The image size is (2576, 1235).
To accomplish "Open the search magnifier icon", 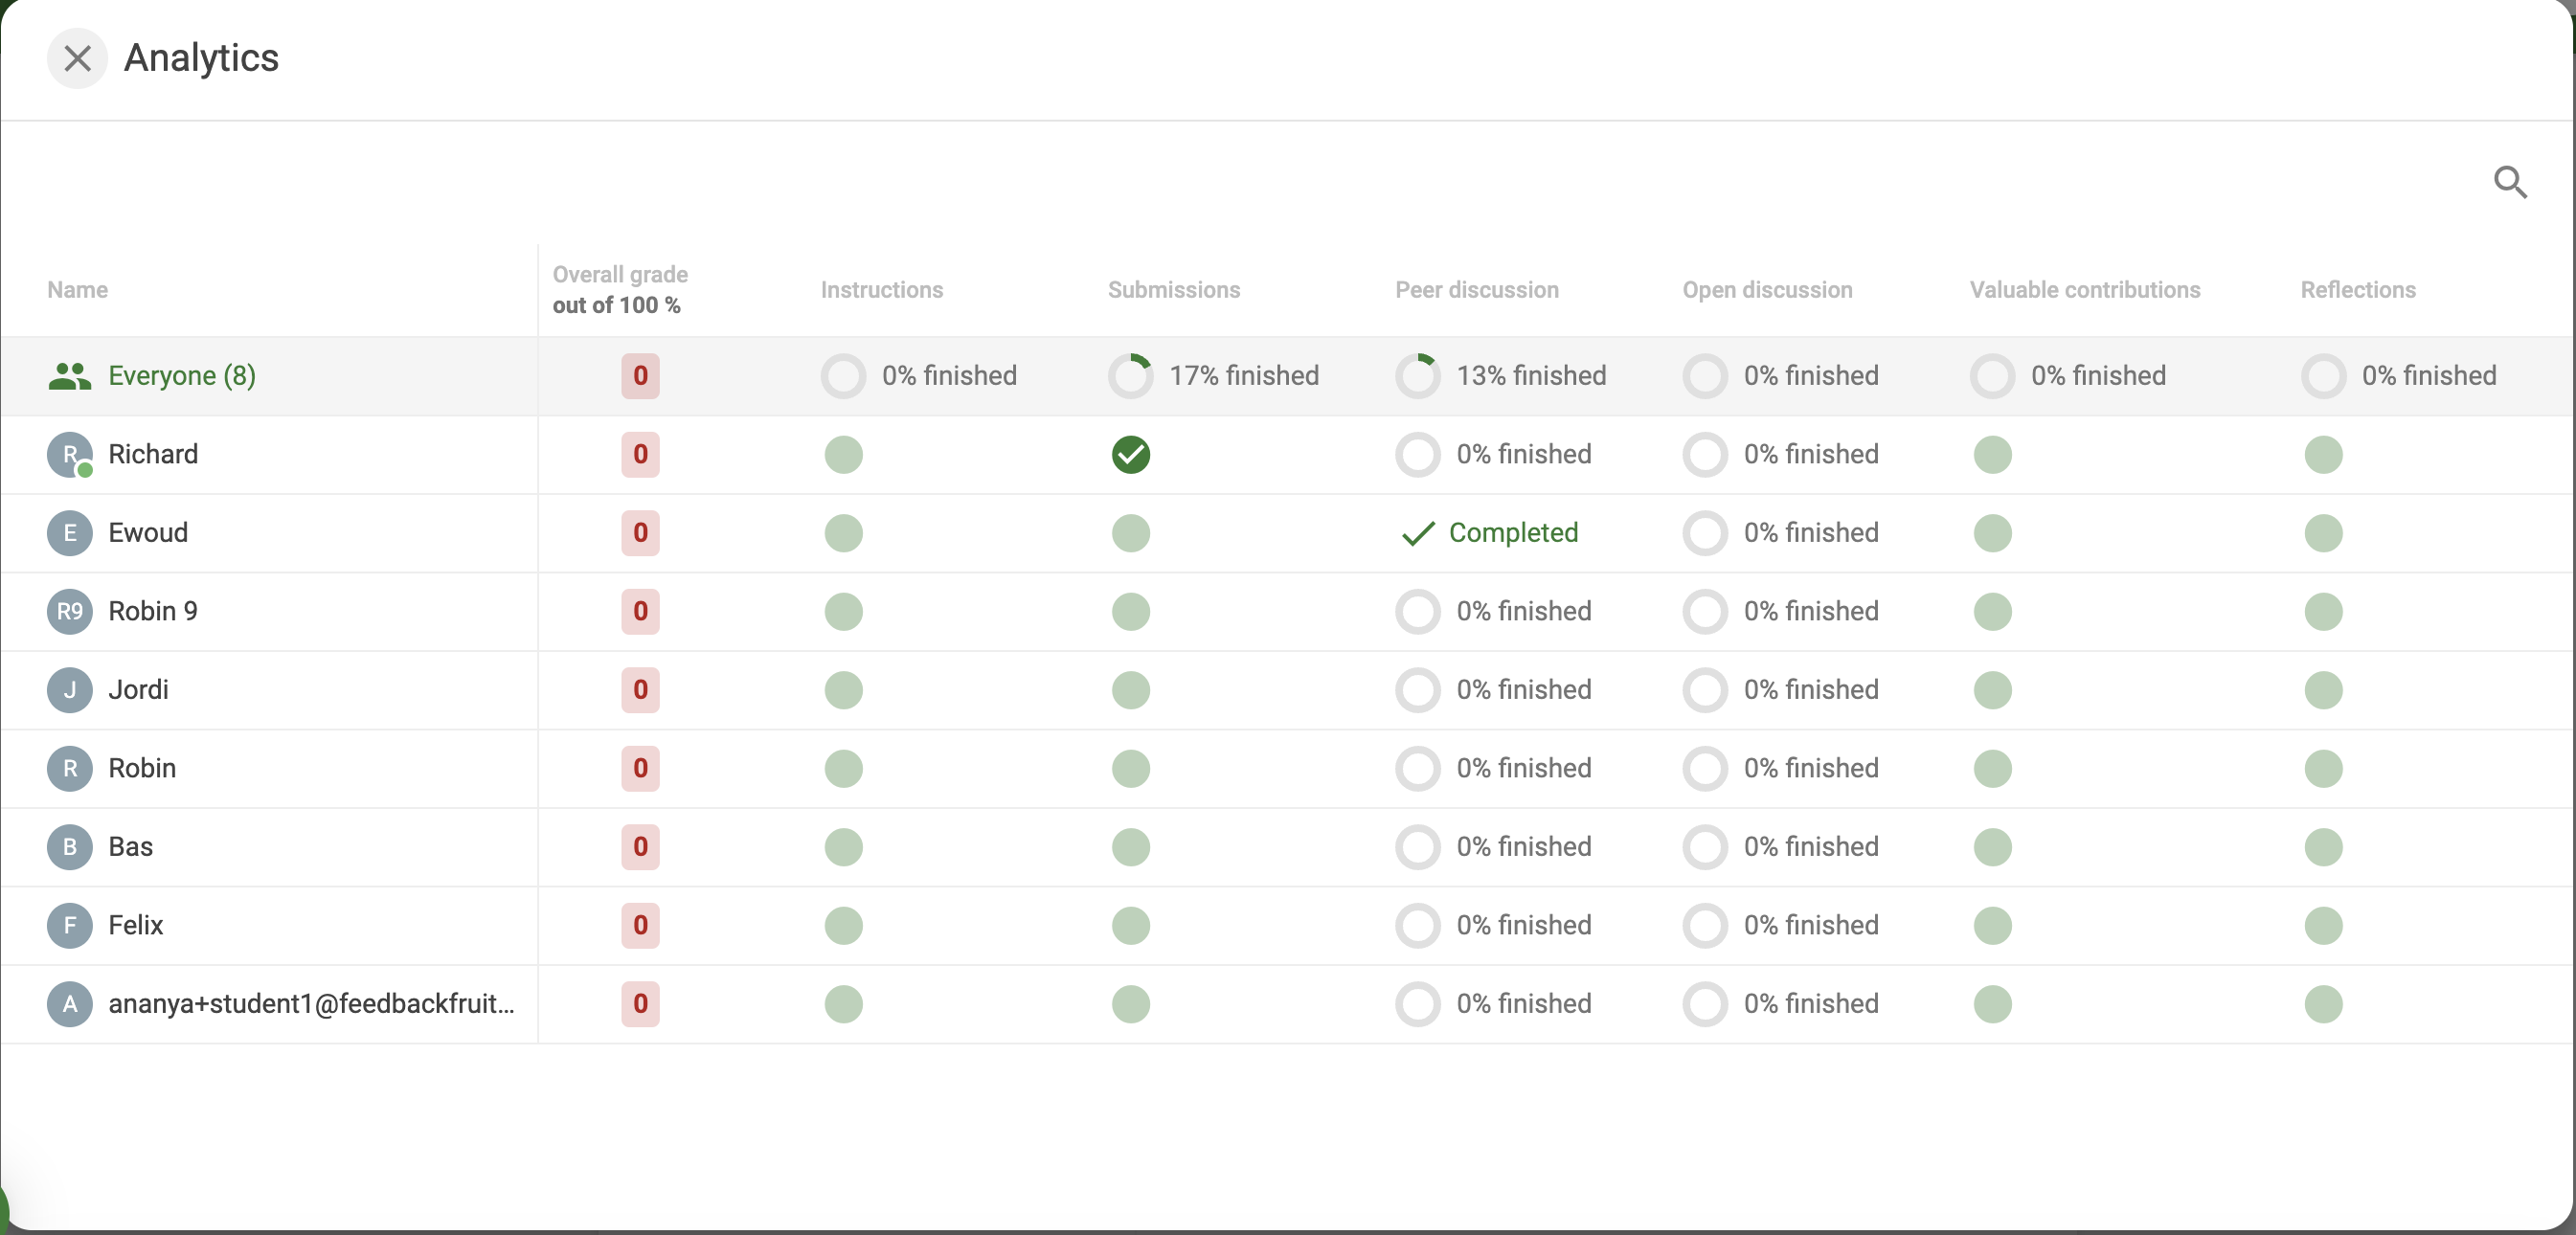I will click(2510, 182).
